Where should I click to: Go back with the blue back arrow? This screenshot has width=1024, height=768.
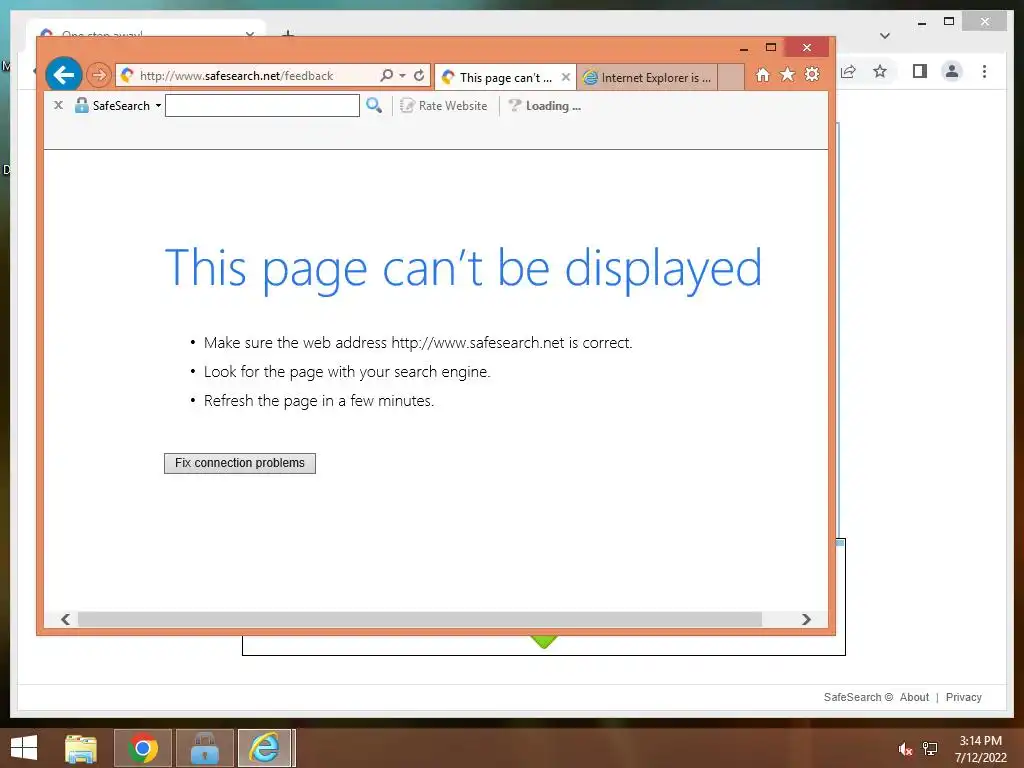tap(63, 75)
